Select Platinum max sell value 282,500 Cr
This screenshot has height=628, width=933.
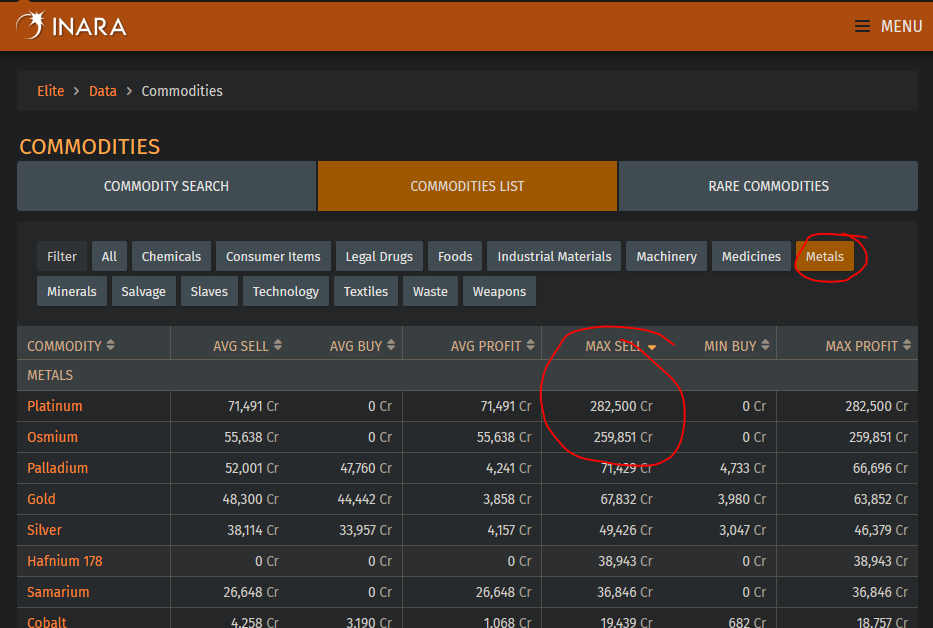(621, 406)
